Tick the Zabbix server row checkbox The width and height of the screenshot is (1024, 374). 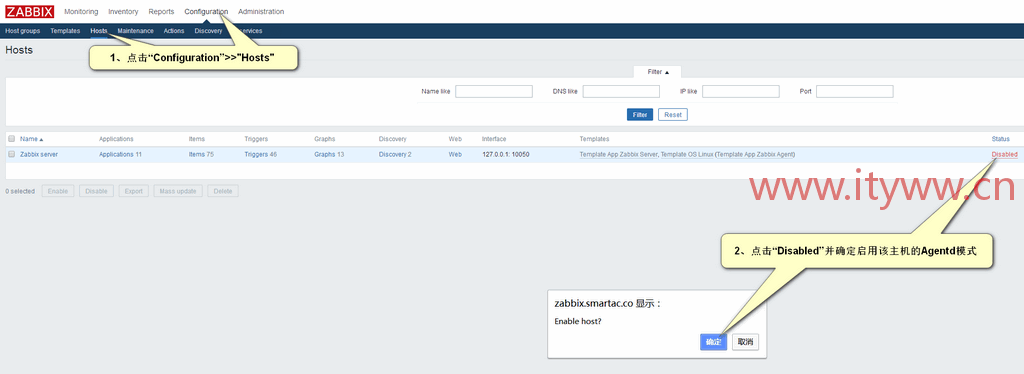click(x=11, y=155)
